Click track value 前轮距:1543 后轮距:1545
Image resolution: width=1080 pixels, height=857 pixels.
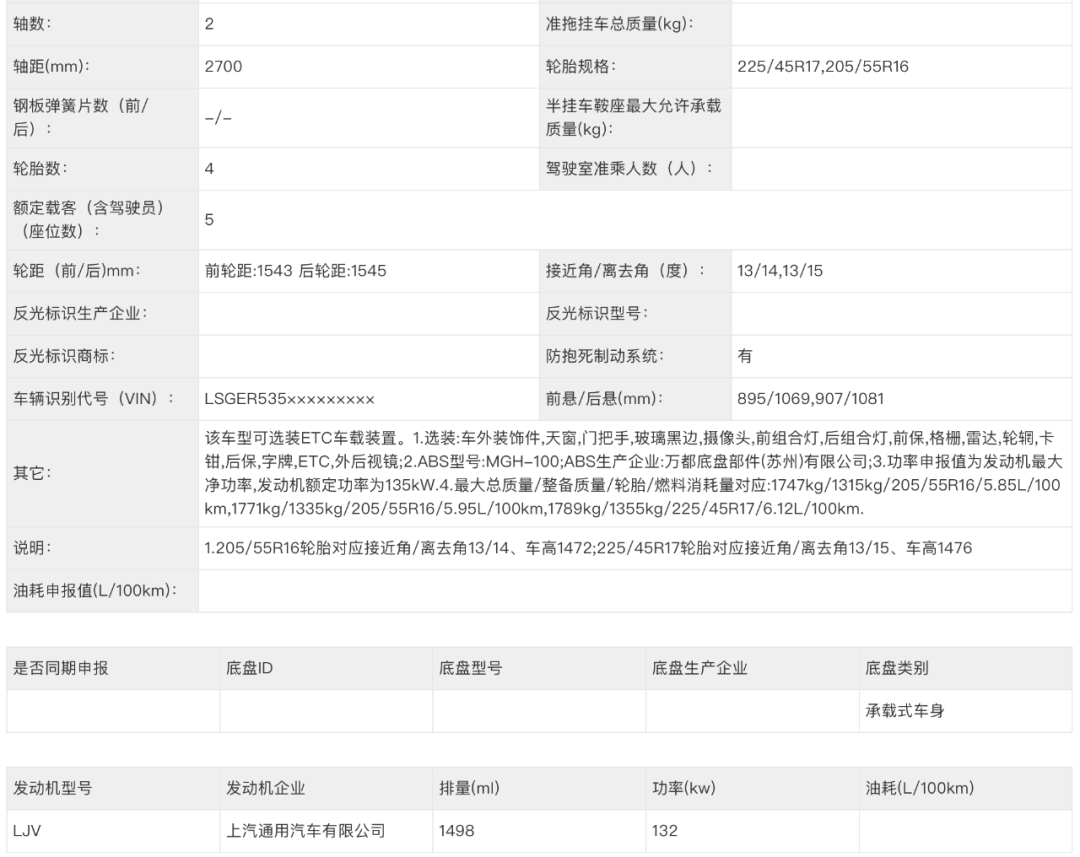[295, 271]
